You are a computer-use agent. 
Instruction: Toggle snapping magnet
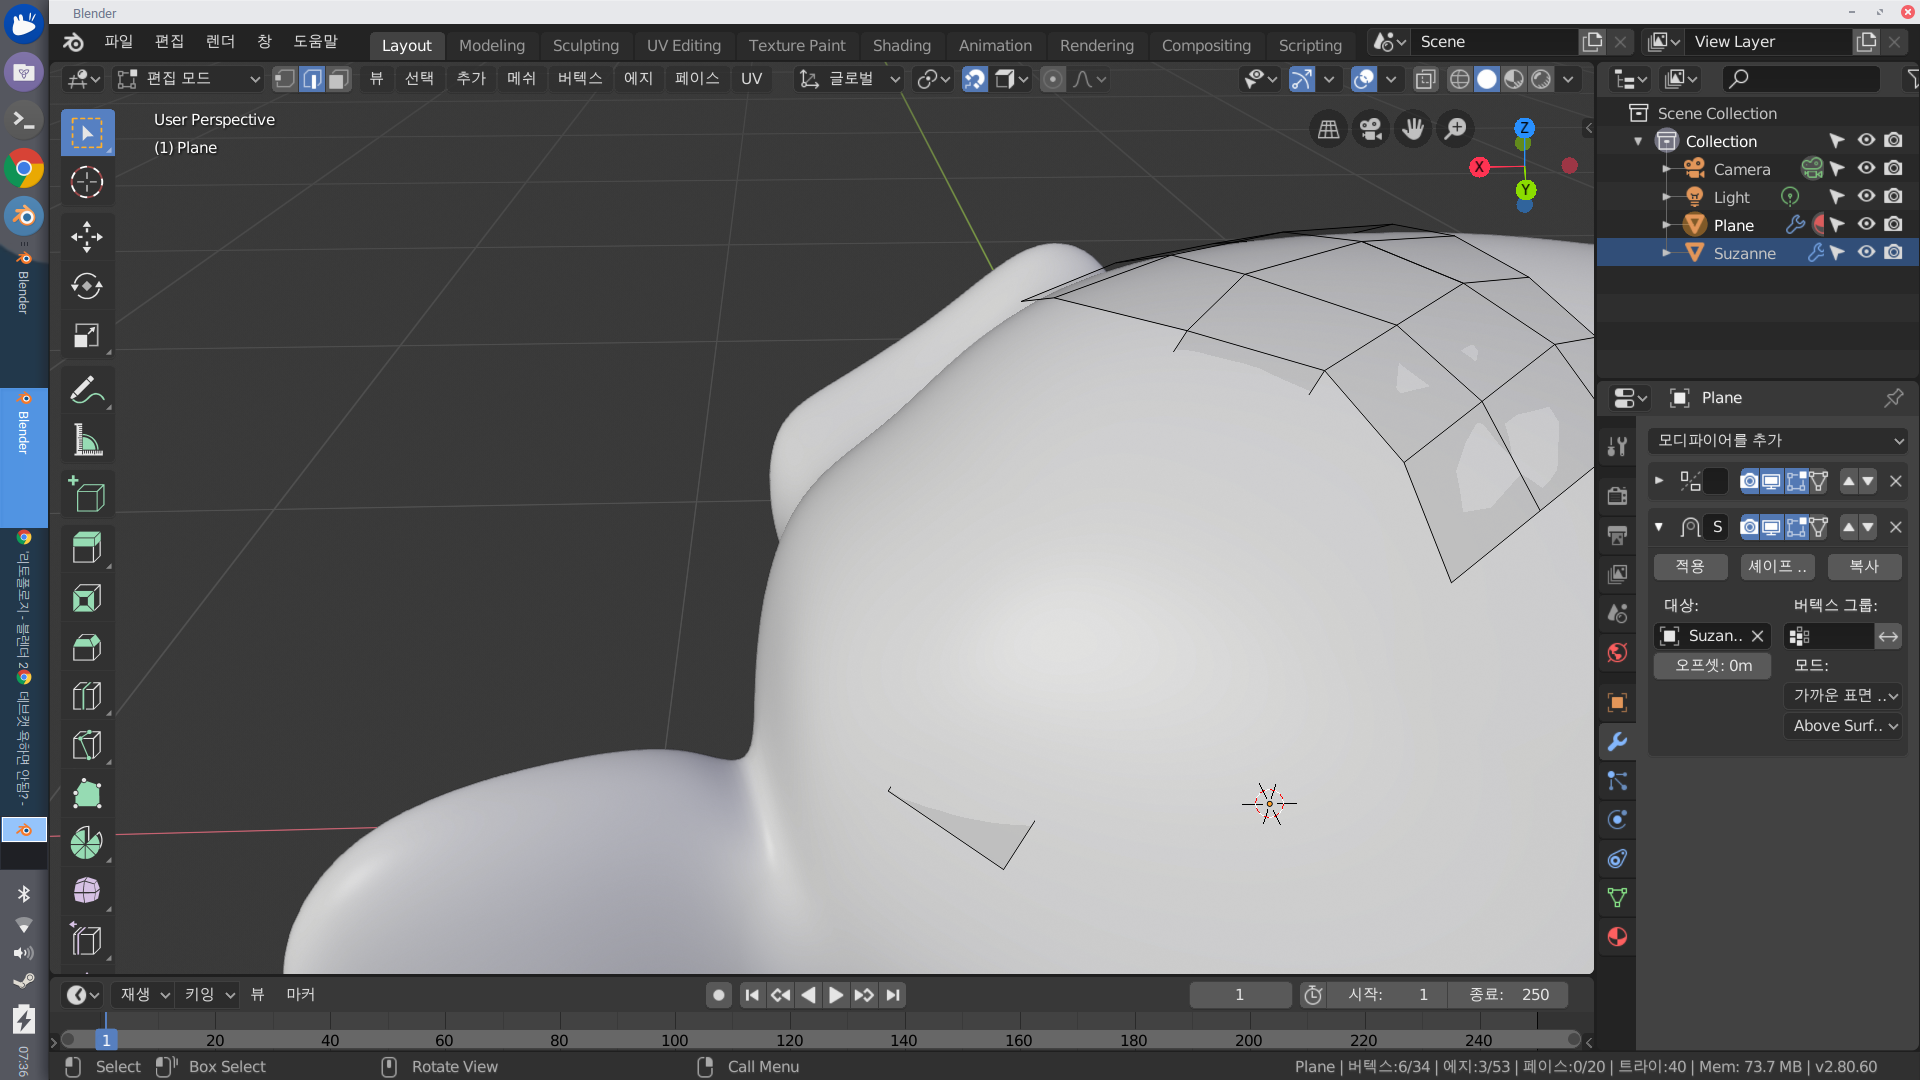pyautogui.click(x=974, y=79)
